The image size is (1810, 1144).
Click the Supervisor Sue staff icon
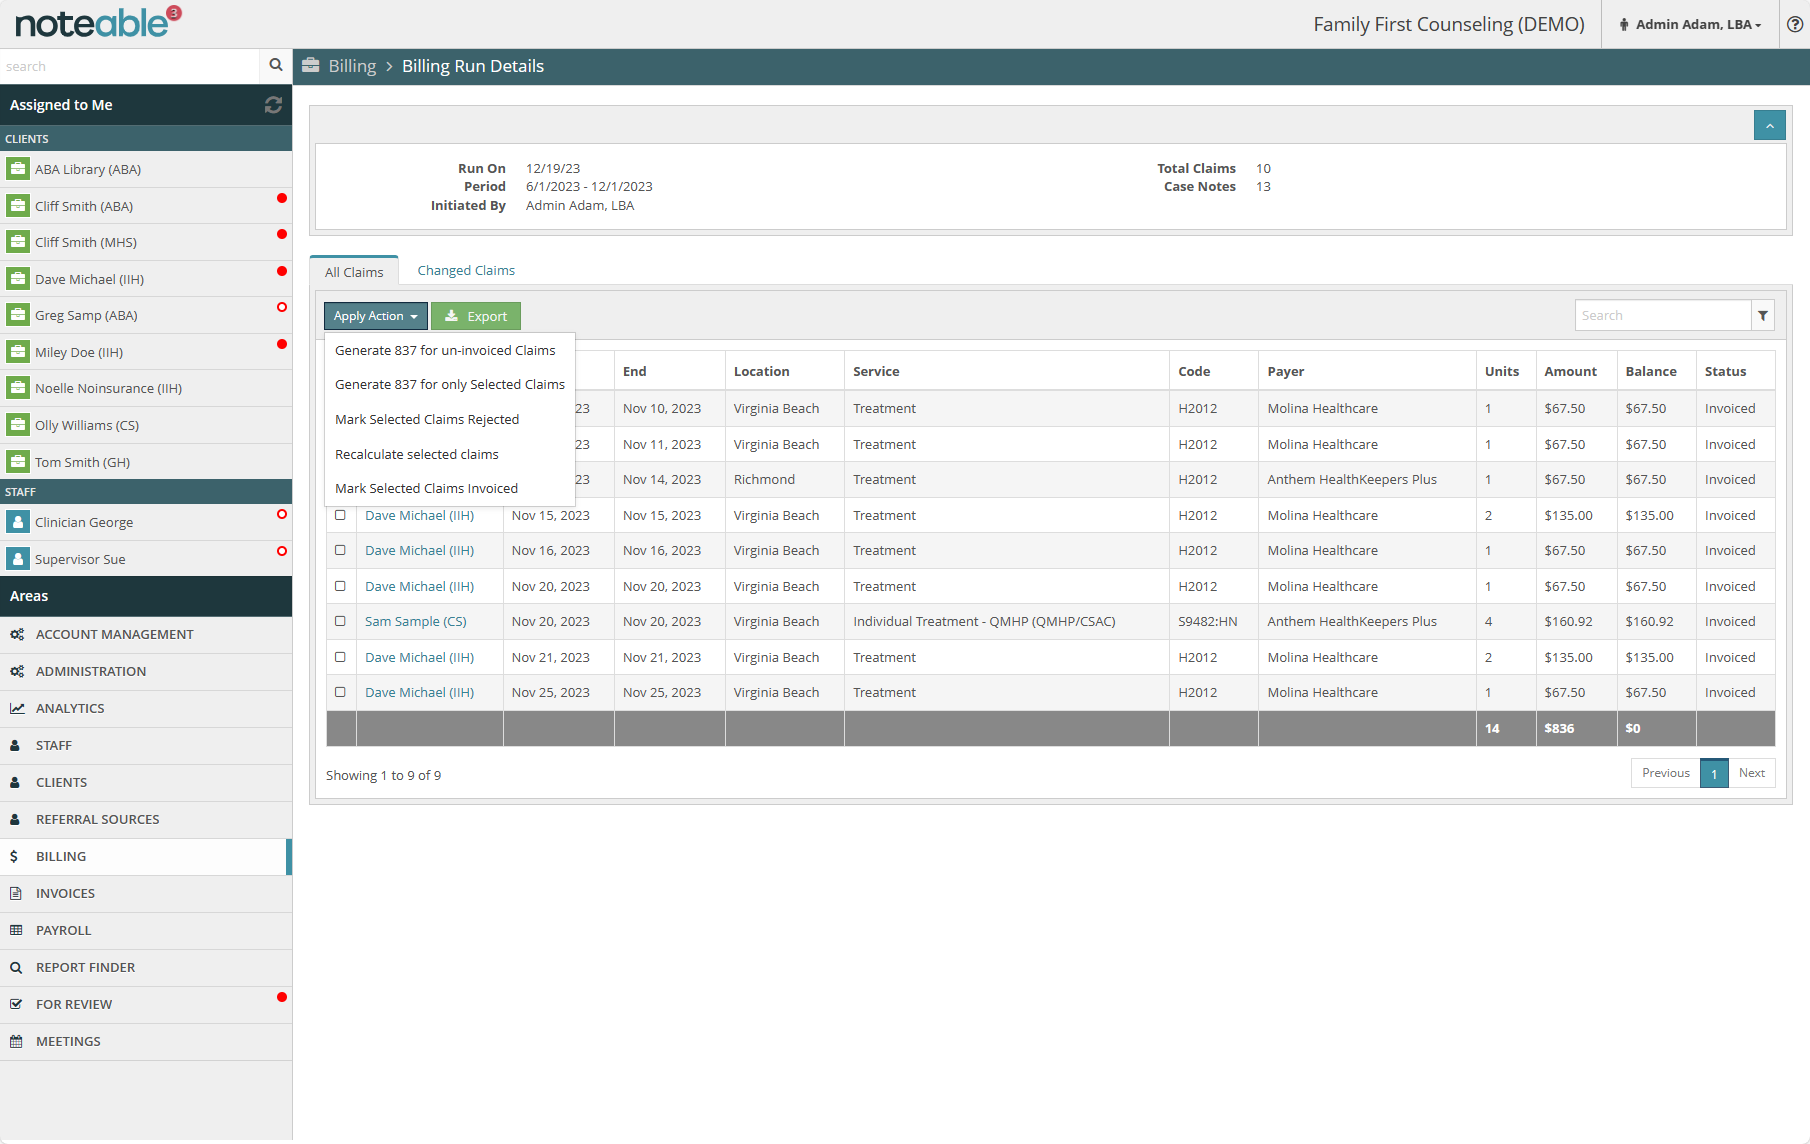click(18, 559)
